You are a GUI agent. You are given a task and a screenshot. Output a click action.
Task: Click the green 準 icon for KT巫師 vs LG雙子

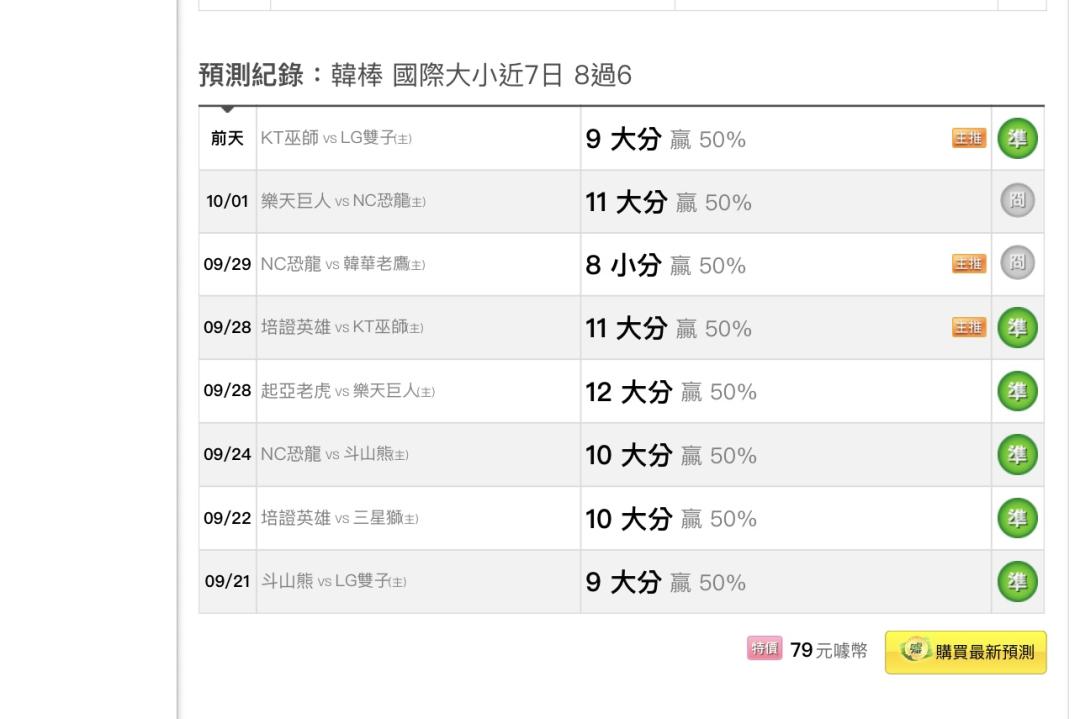[1017, 138]
